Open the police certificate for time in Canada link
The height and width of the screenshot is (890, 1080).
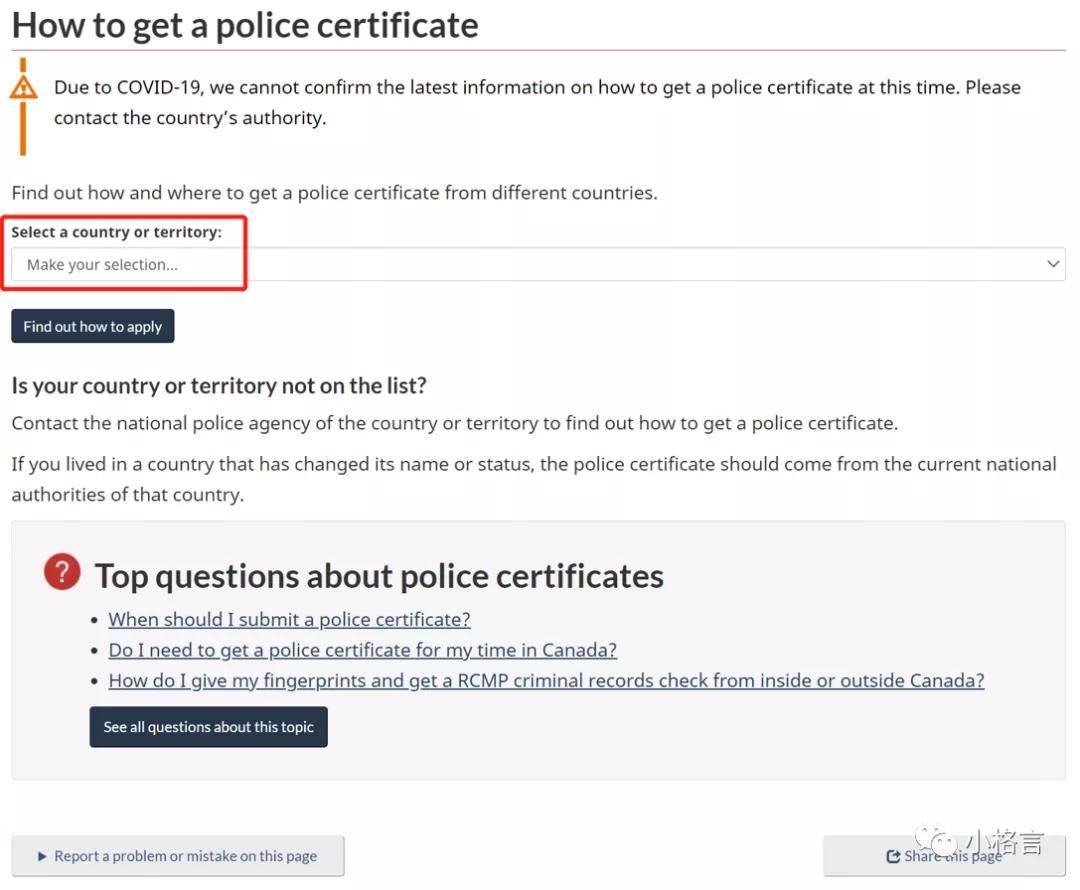[362, 651]
